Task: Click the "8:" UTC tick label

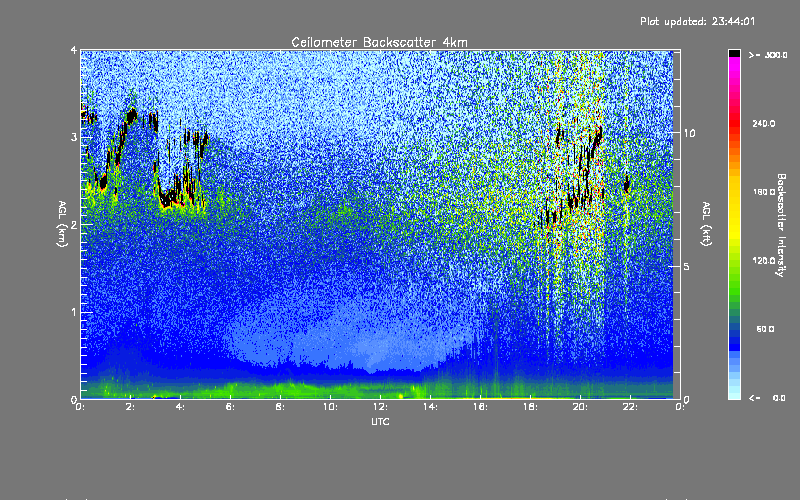Action: pos(281,407)
